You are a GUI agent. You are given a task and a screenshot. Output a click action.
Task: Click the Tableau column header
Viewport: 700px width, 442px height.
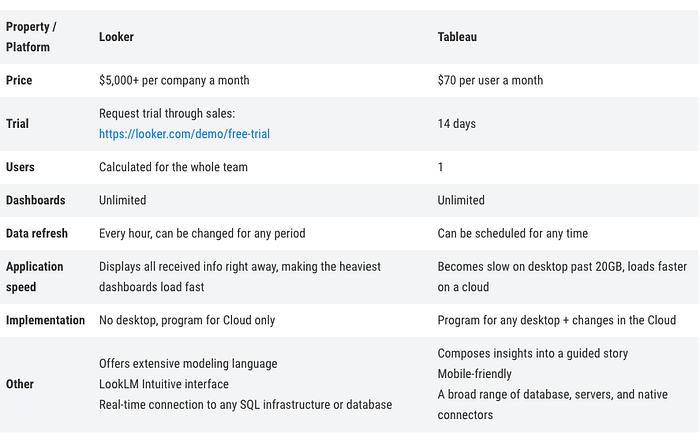pyautogui.click(x=457, y=37)
